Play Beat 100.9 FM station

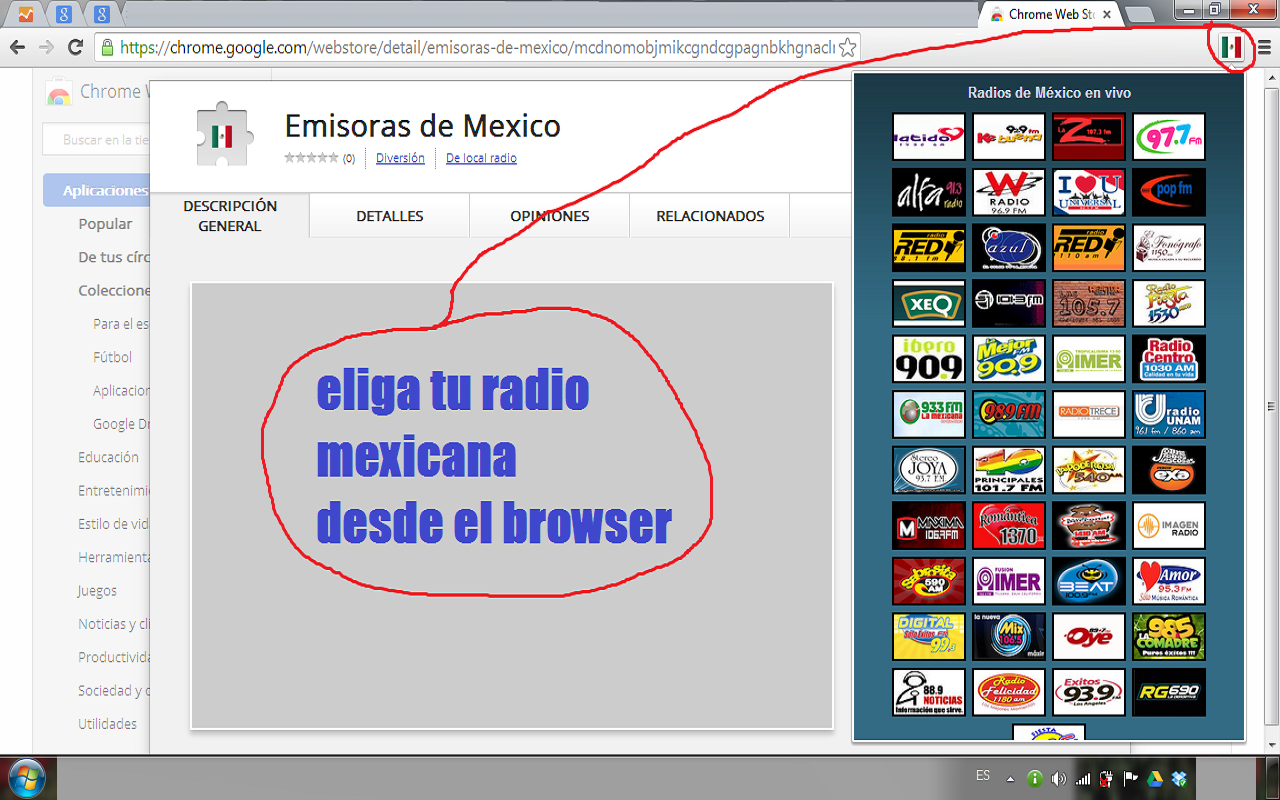[1089, 581]
